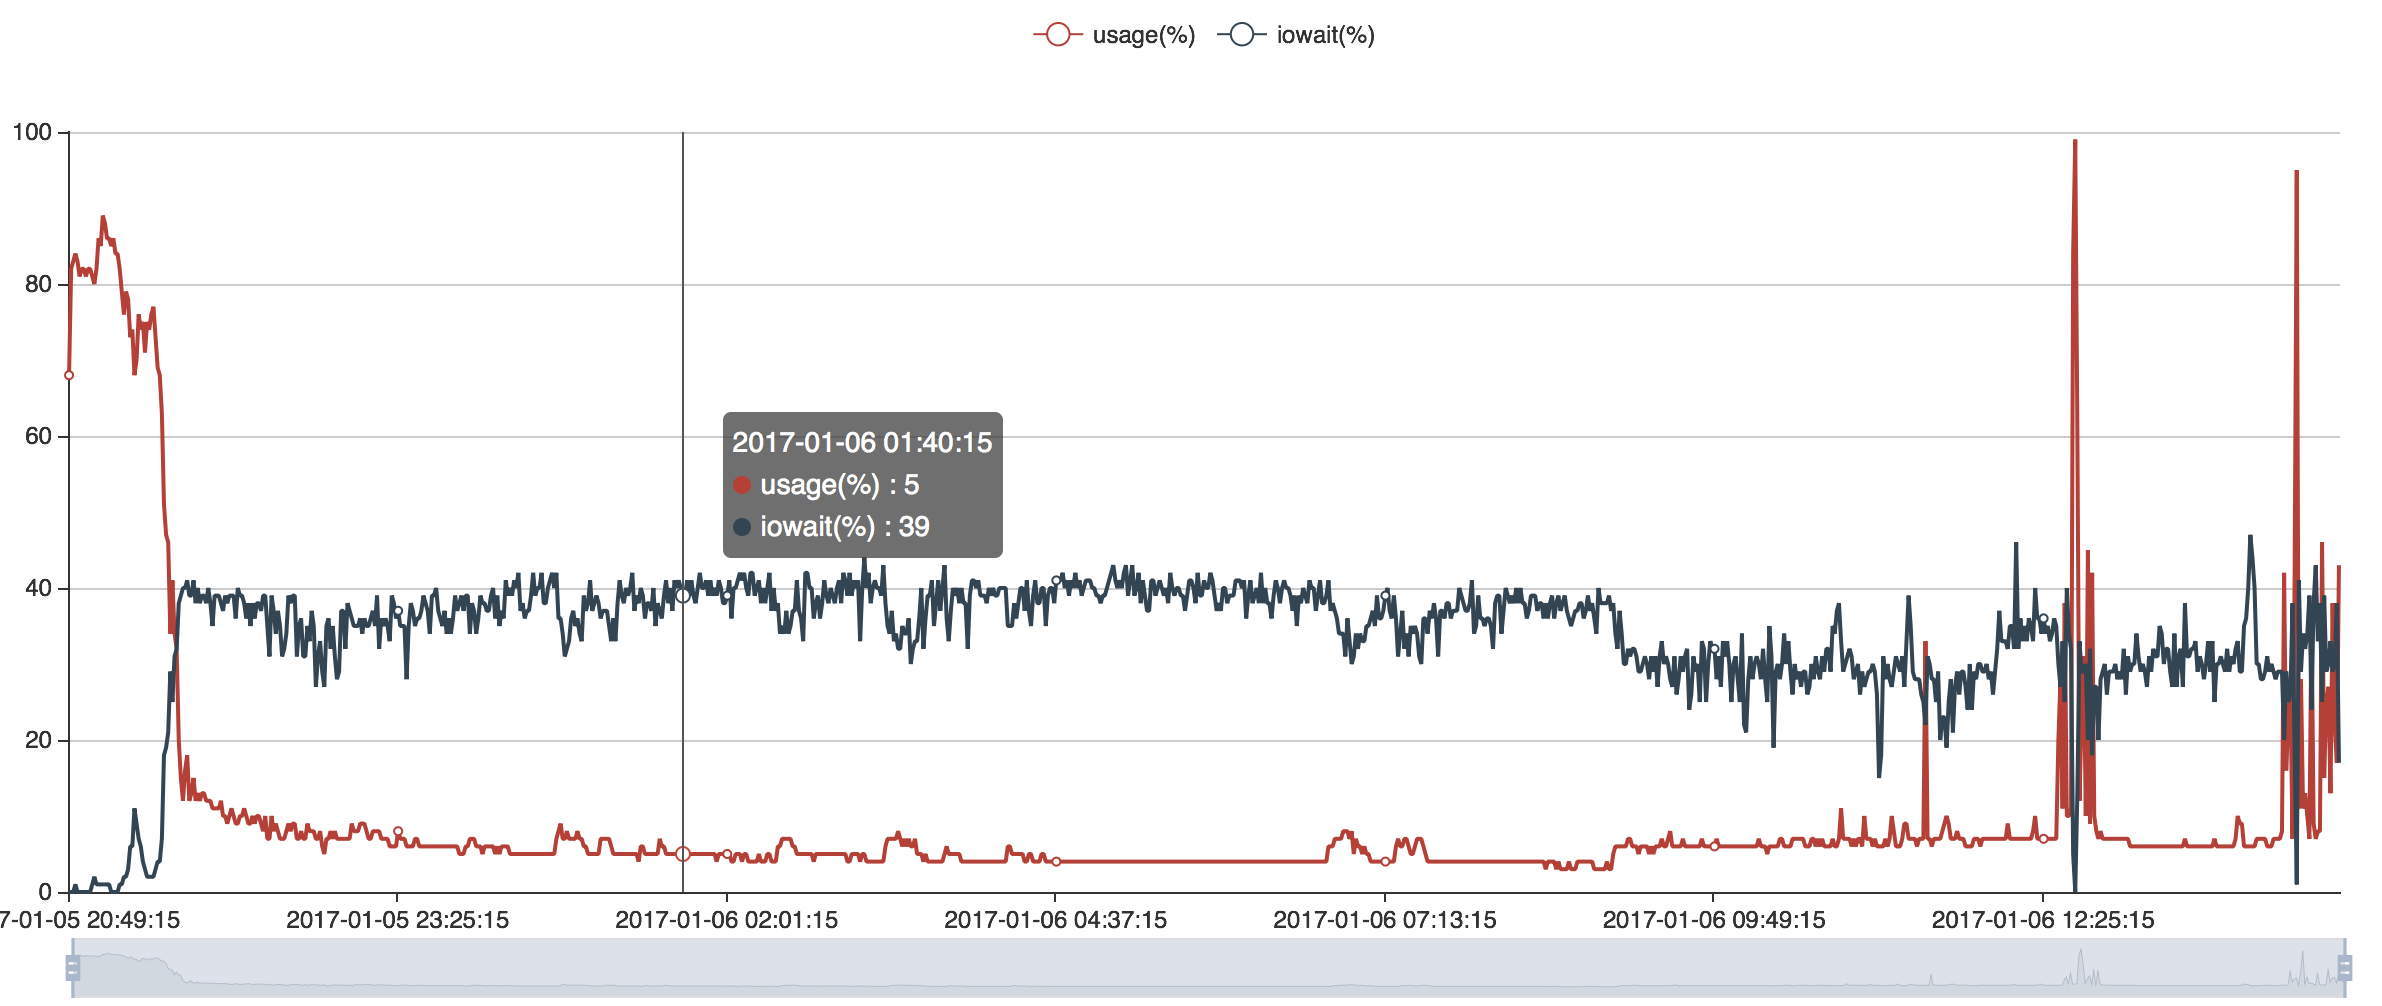The image size is (2382, 1006).
Task: Click the x-axis label 2017-01-06 09:49:15
Action: [1714, 920]
